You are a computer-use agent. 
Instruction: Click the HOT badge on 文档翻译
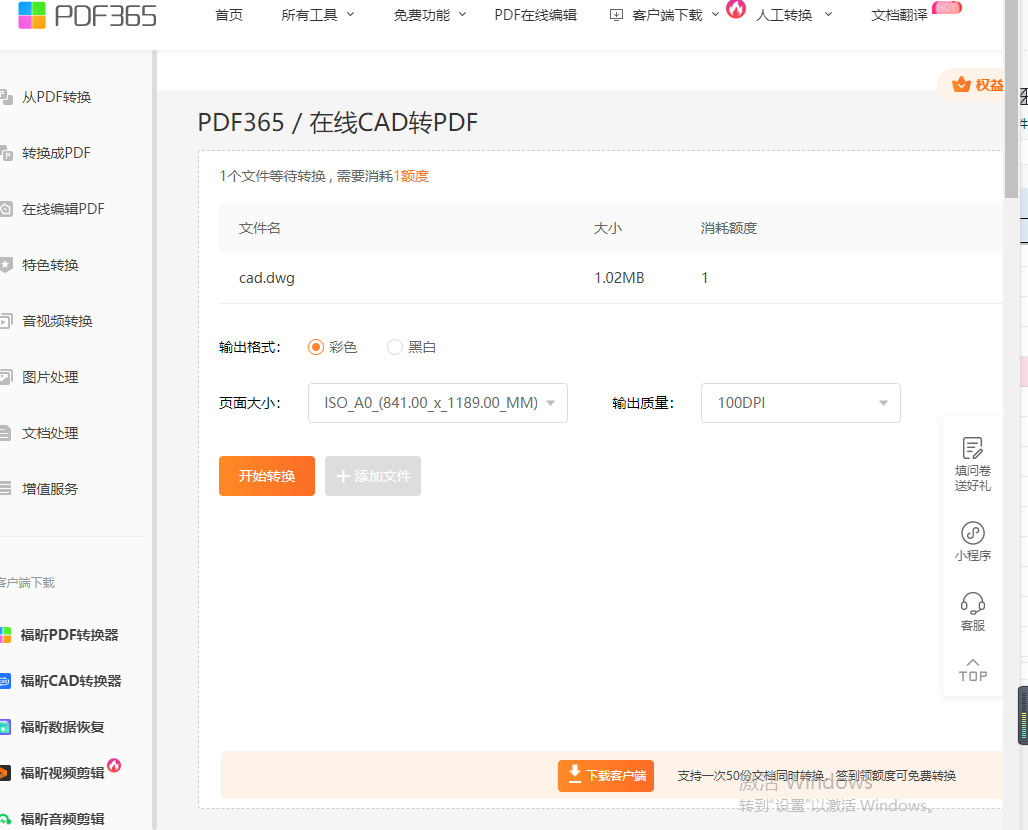(x=947, y=7)
